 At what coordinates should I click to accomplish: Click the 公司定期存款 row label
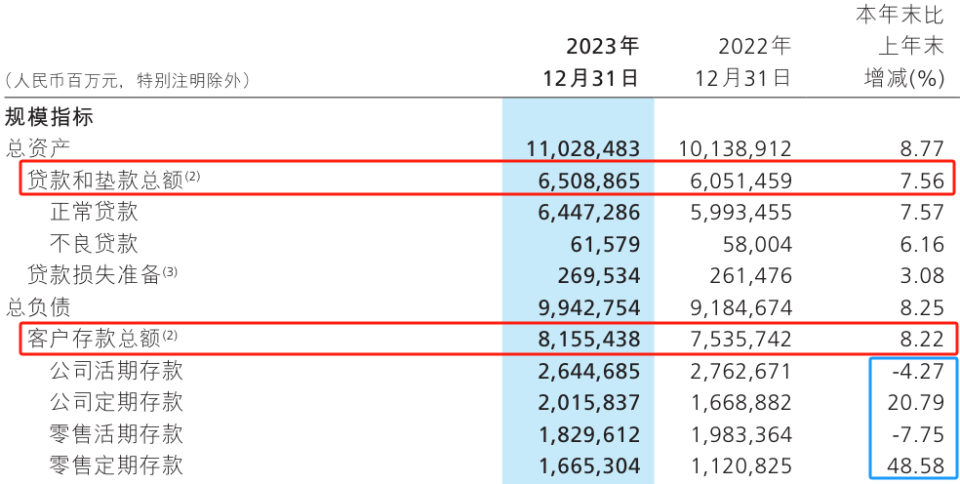(116, 402)
